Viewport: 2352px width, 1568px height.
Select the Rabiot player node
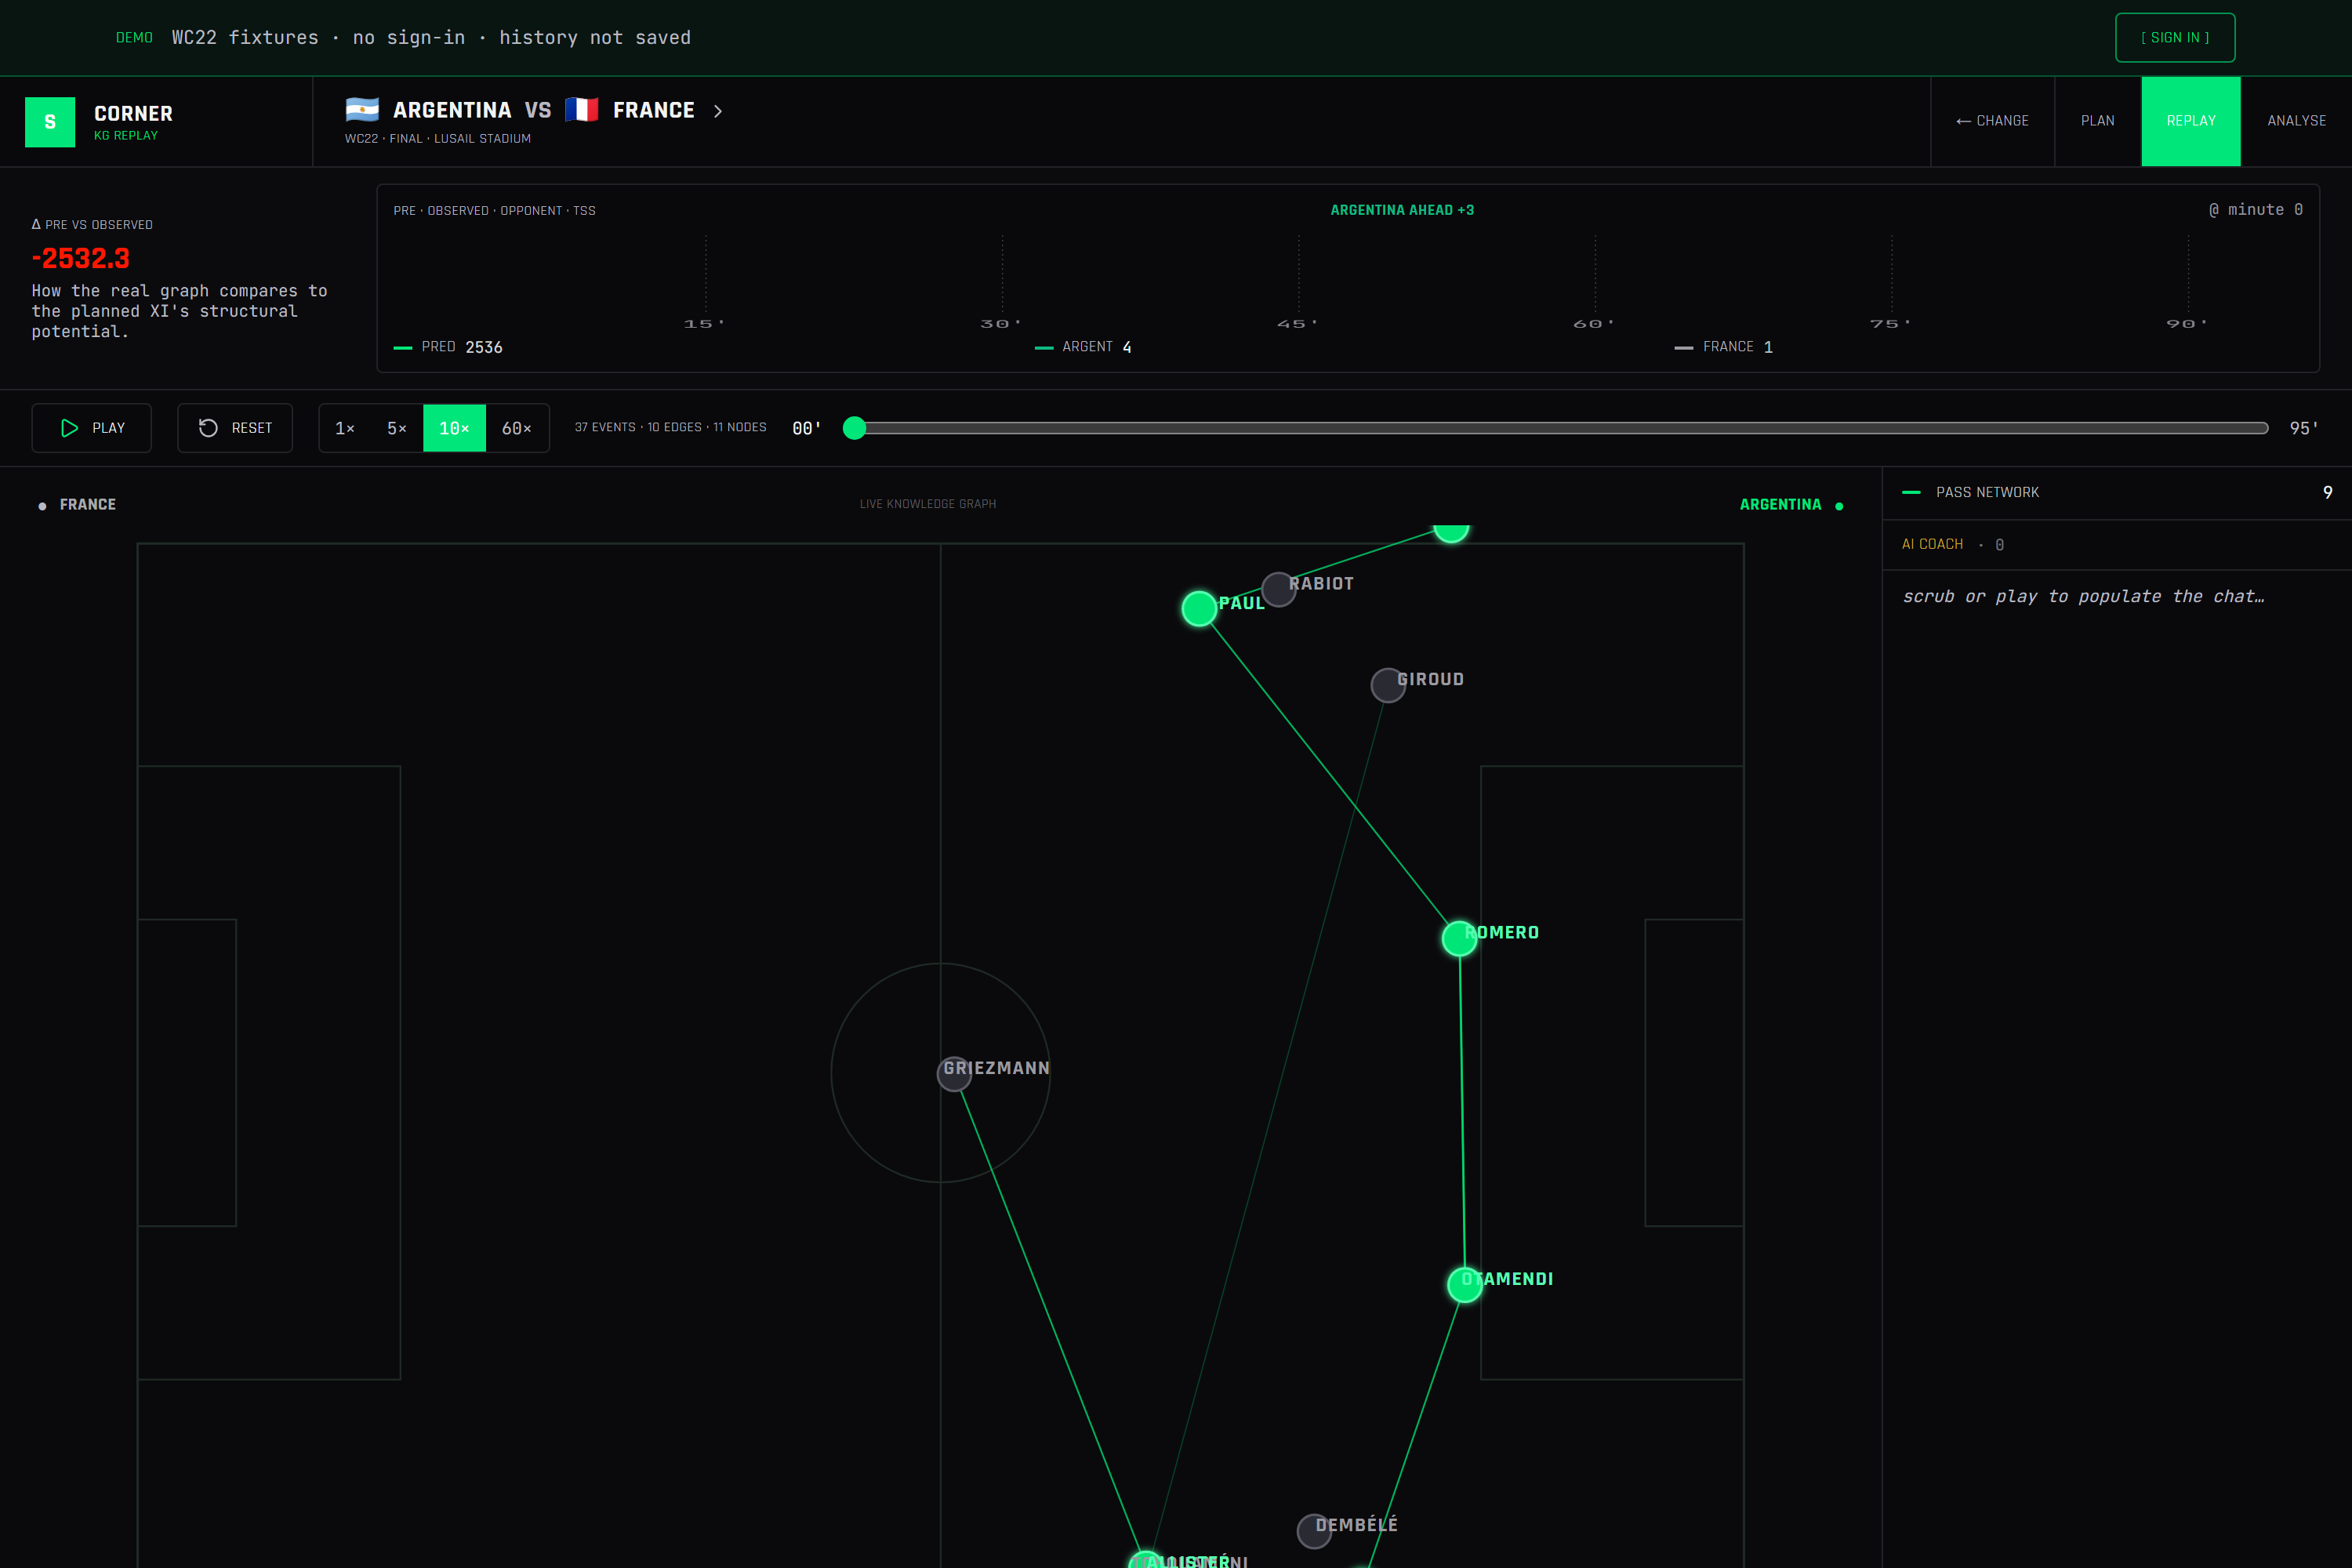1279,590
